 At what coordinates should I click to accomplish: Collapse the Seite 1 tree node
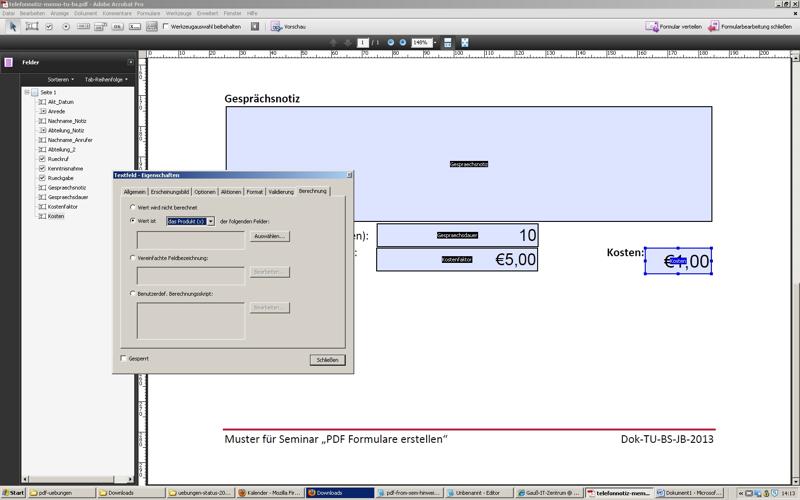(x=27, y=92)
